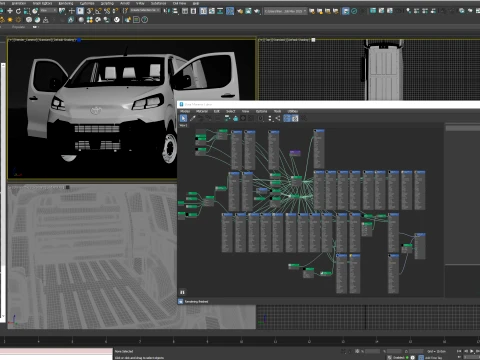Image resolution: width=480 pixels, height=360 pixels.
Task: Open the Rendered Frame Window
Action: 248,11
